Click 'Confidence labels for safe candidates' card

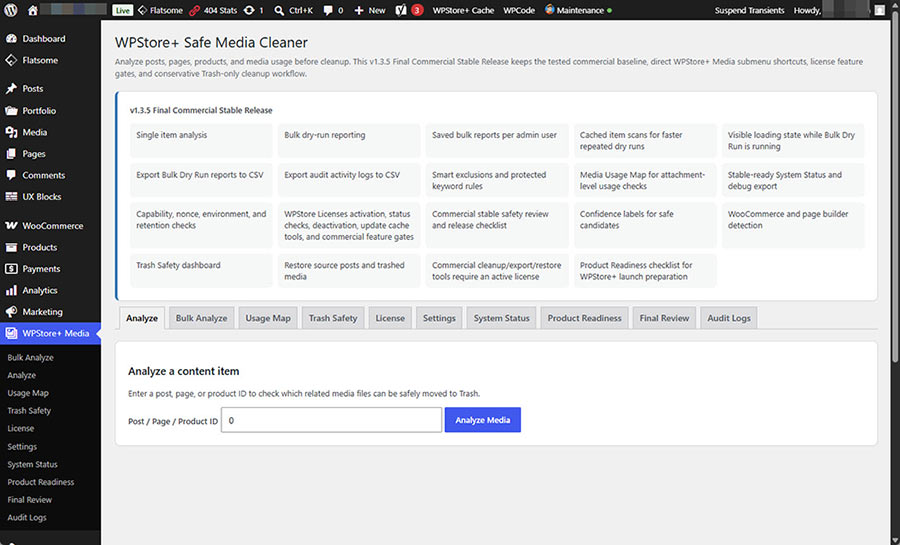[645, 225]
